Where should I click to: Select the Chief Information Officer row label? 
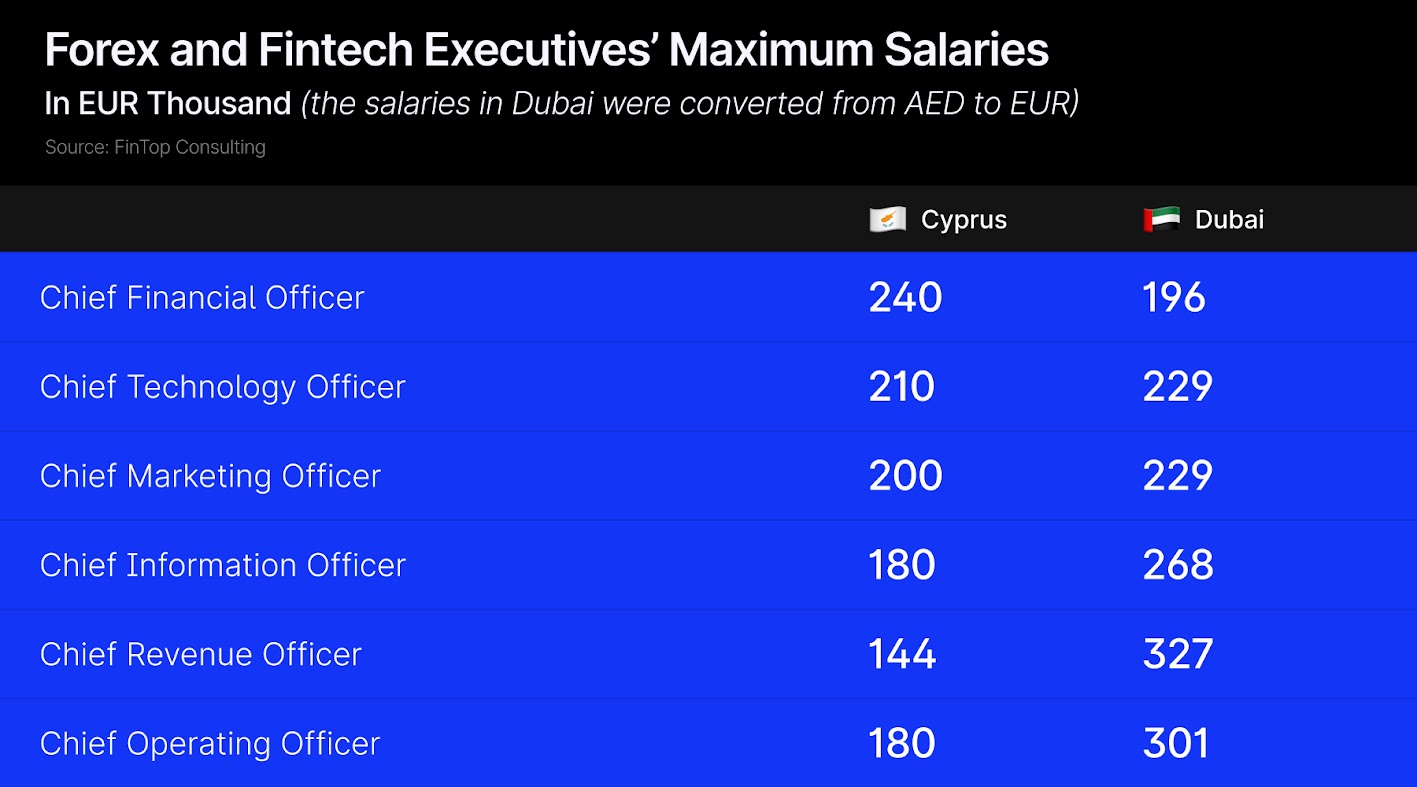pos(222,565)
